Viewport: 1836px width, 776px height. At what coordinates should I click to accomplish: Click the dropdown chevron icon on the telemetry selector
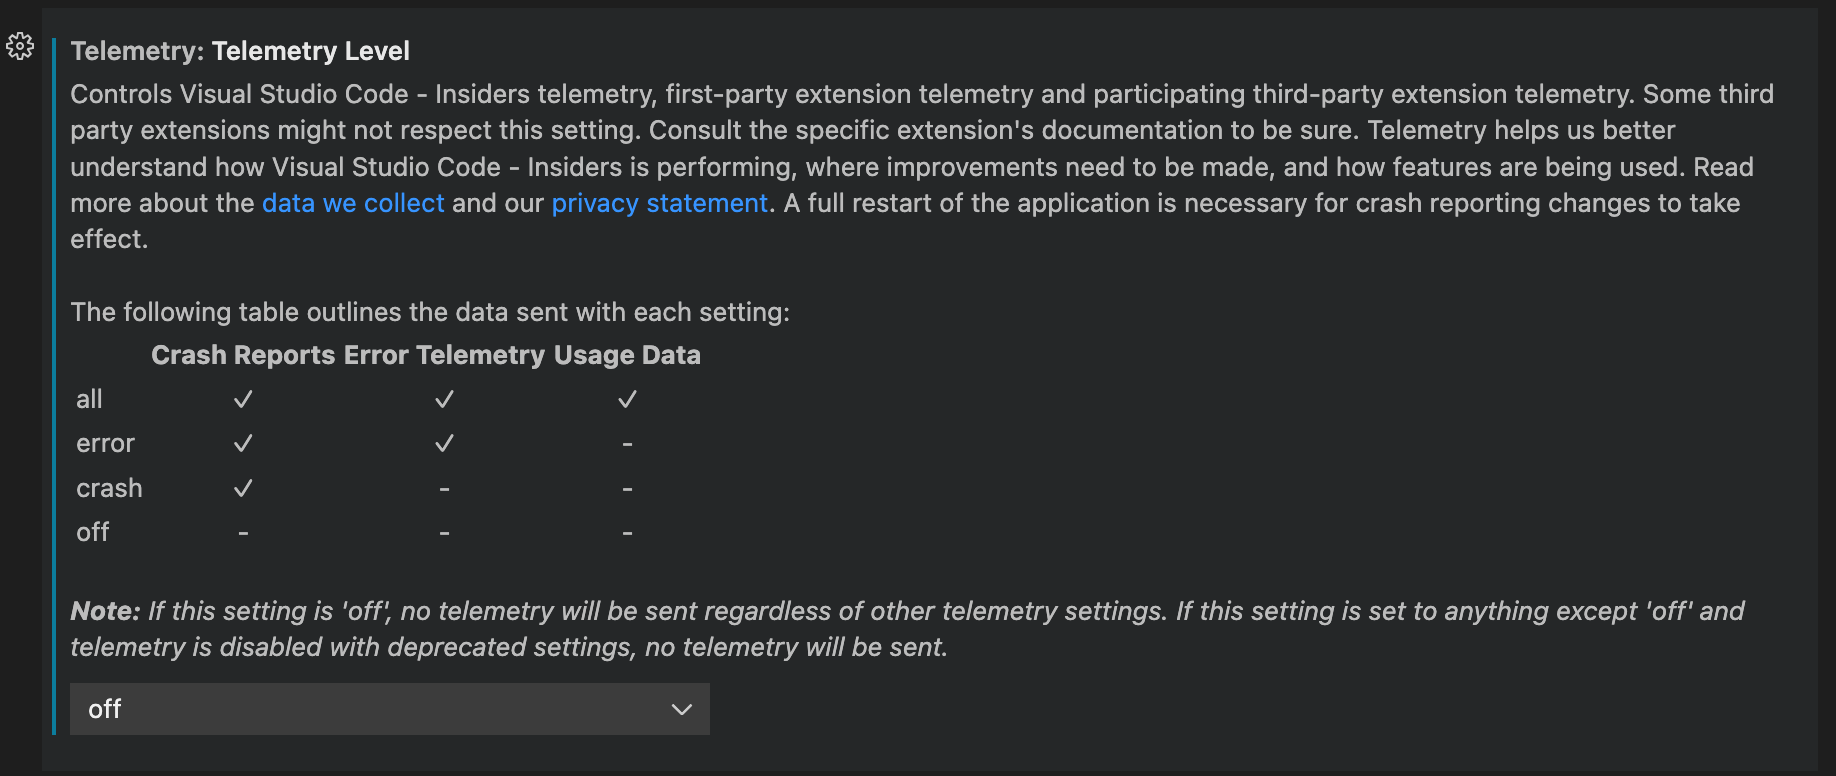pos(681,709)
